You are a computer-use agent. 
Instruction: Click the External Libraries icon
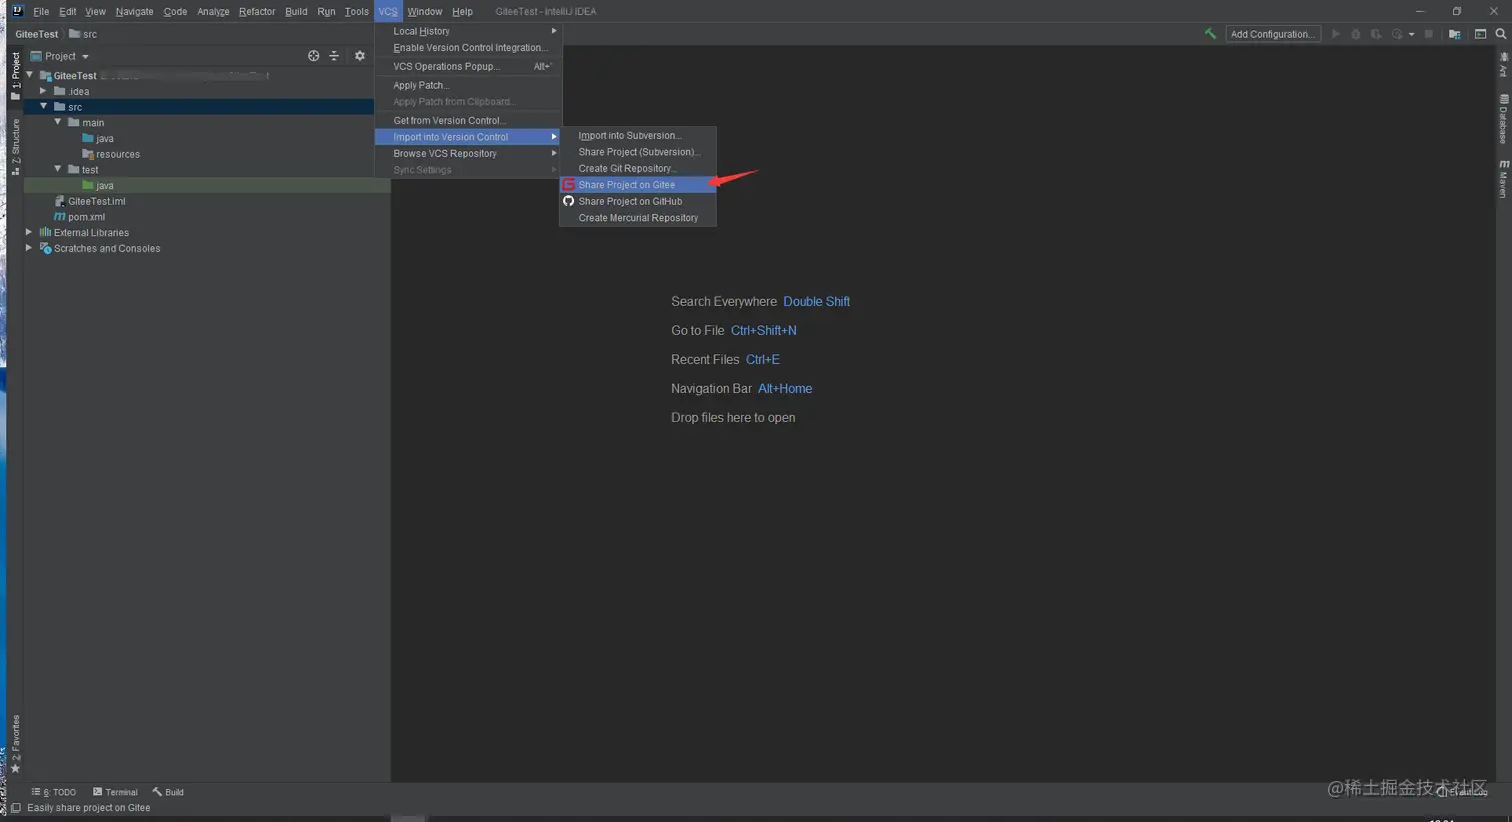(x=45, y=232)
